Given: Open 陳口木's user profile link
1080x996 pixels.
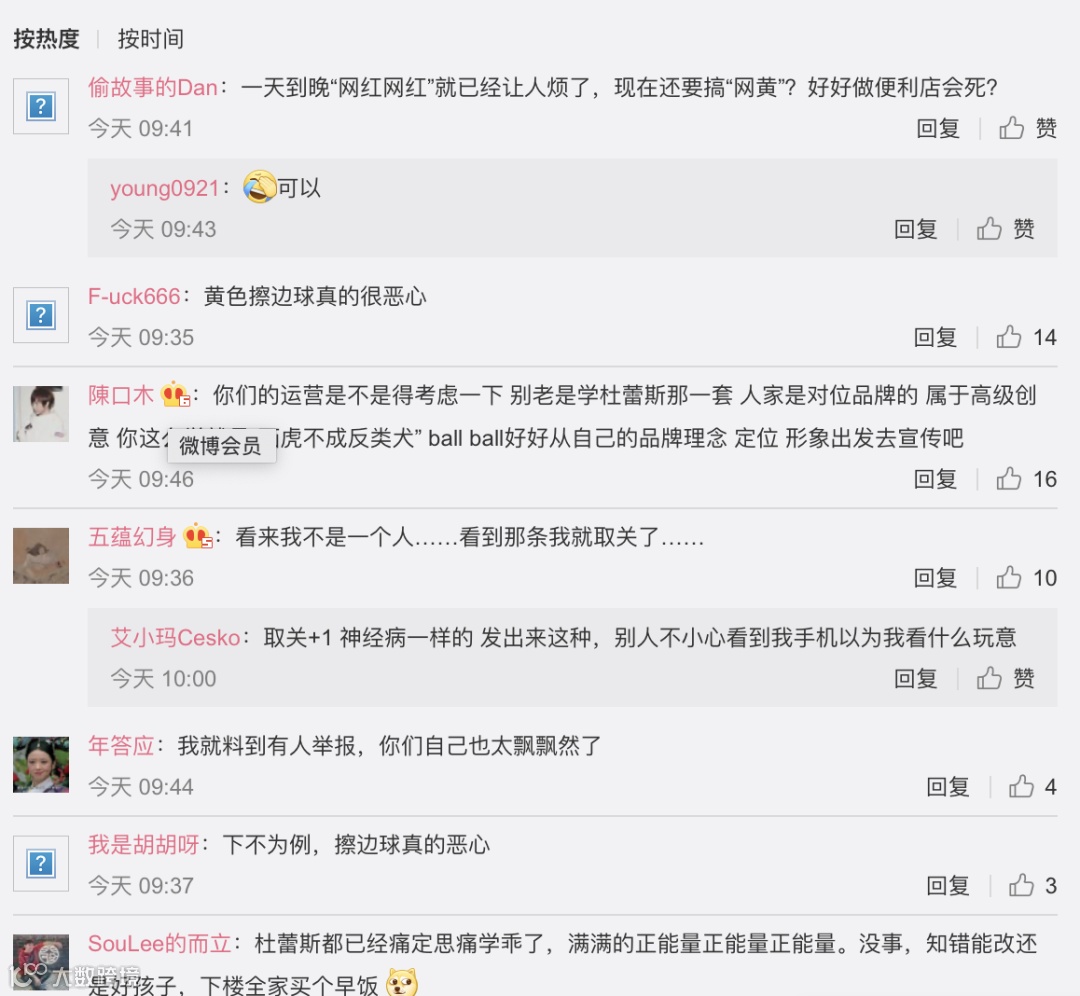Looking at the screenshot, I should click(121, 395).
